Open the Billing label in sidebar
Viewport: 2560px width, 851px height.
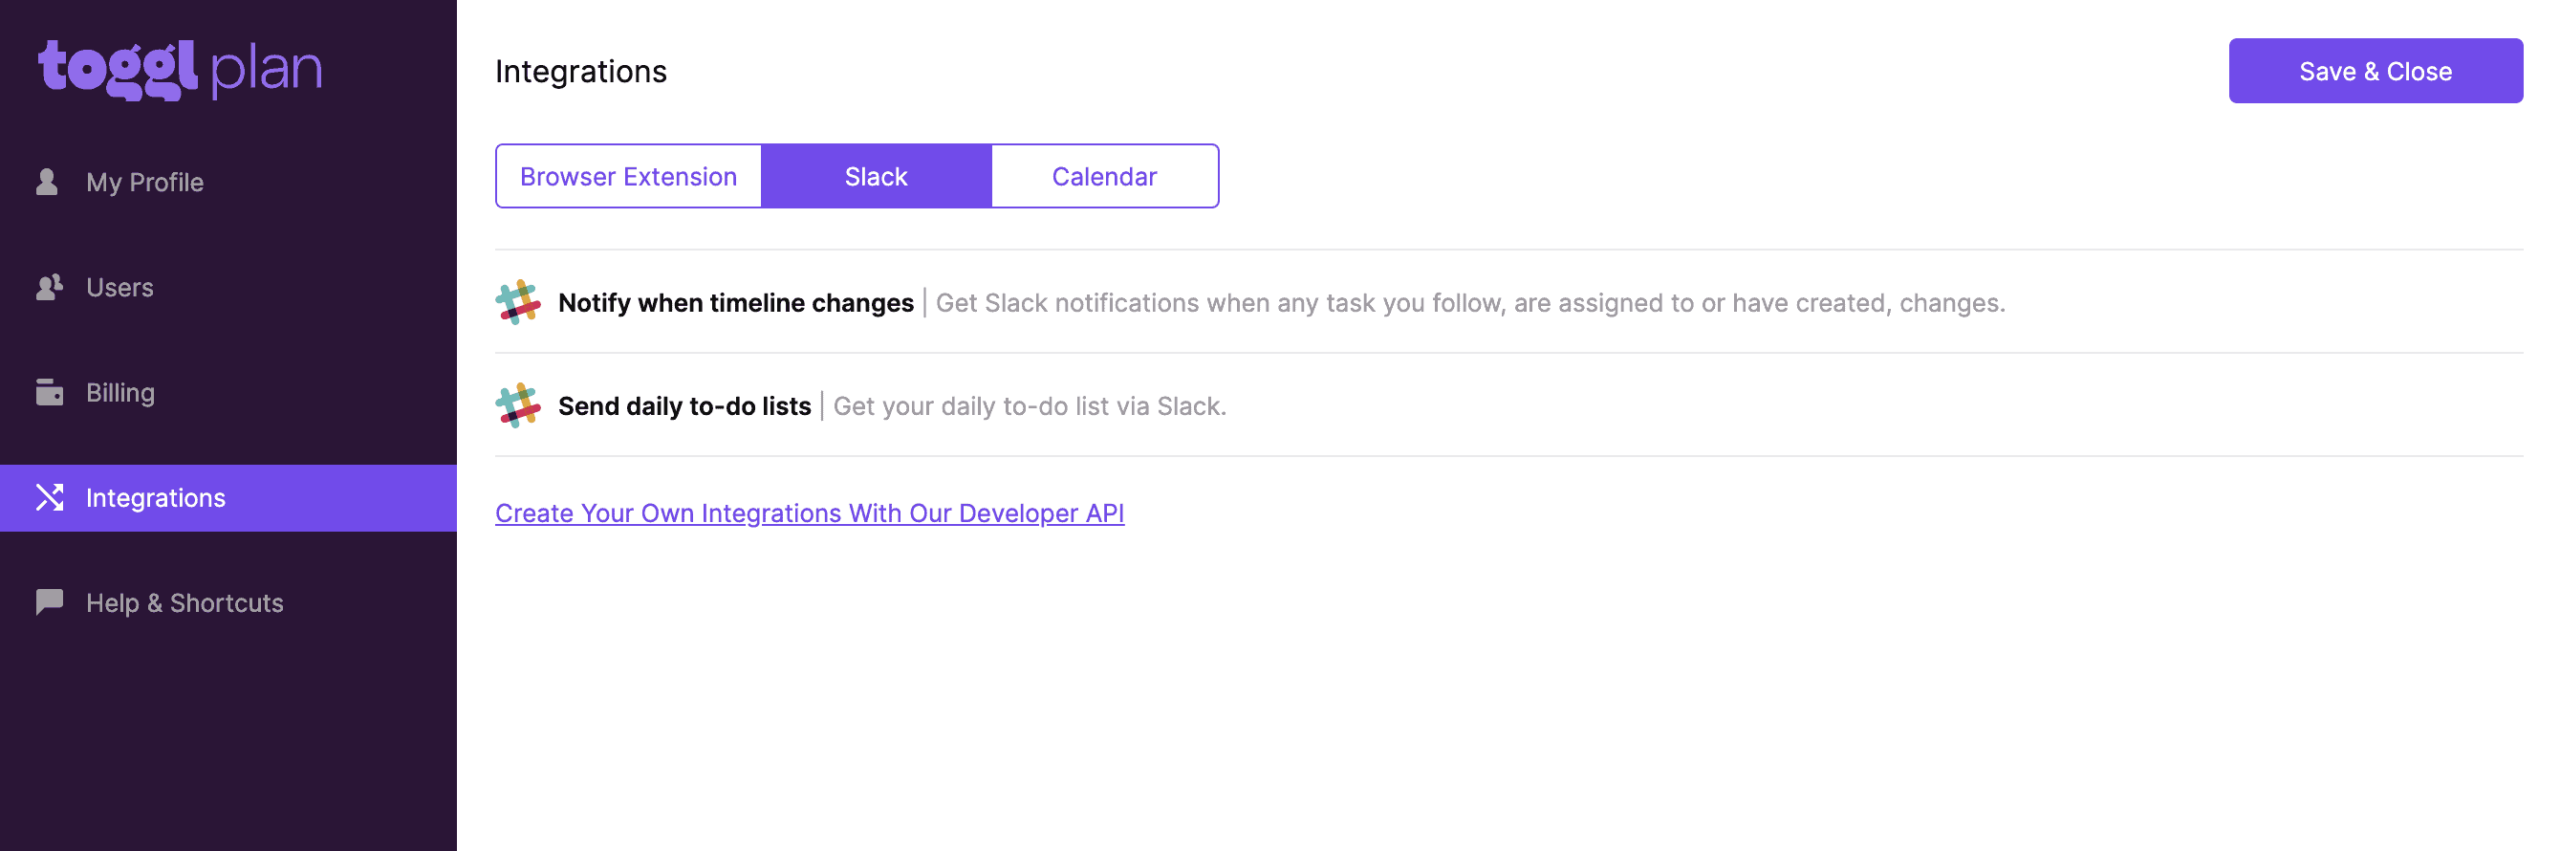pos(120,392)
